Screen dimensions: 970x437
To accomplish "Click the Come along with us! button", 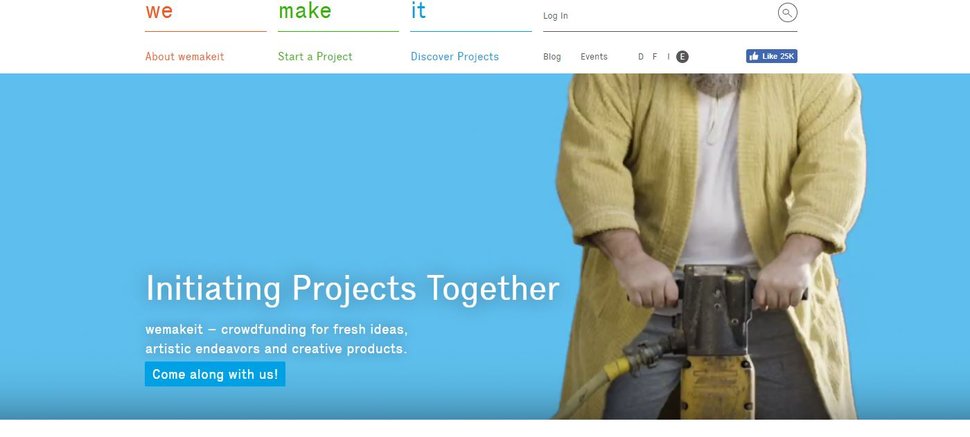I will (215, 374).
